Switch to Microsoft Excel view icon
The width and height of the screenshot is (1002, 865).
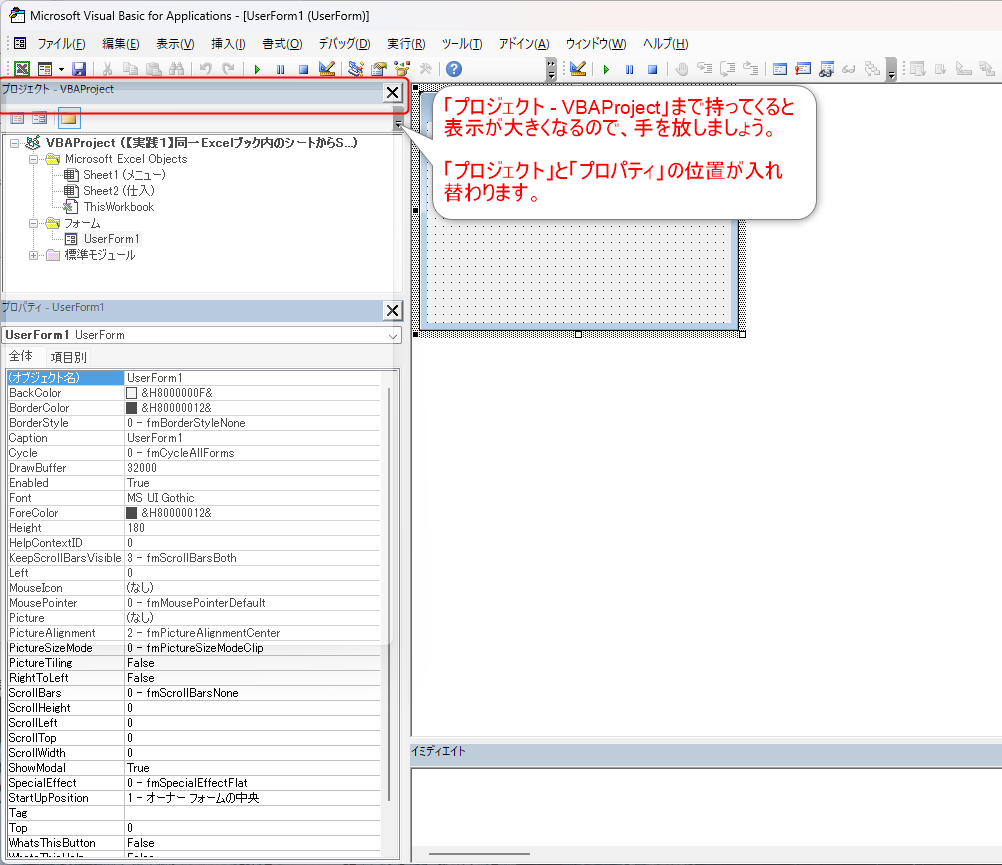pyautogui.click(x=22, y=69)
